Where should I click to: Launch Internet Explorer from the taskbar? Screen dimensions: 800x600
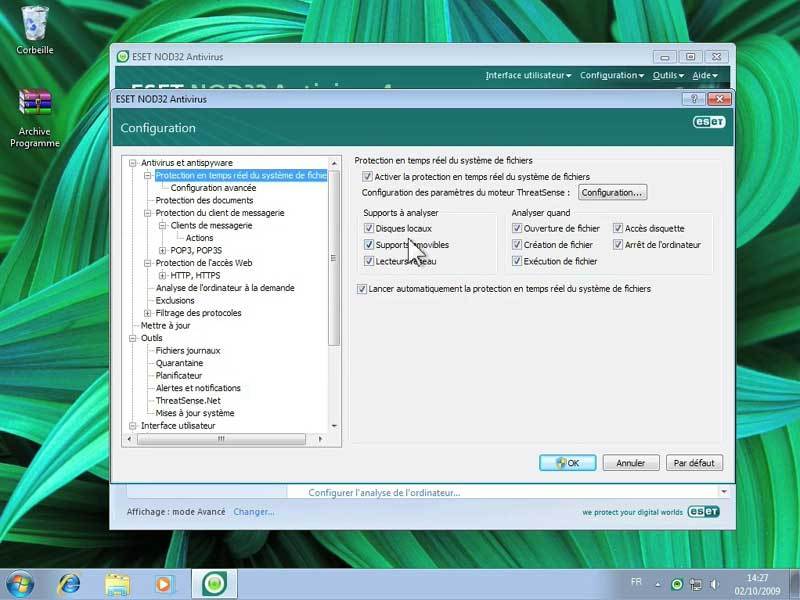point(69,584)
